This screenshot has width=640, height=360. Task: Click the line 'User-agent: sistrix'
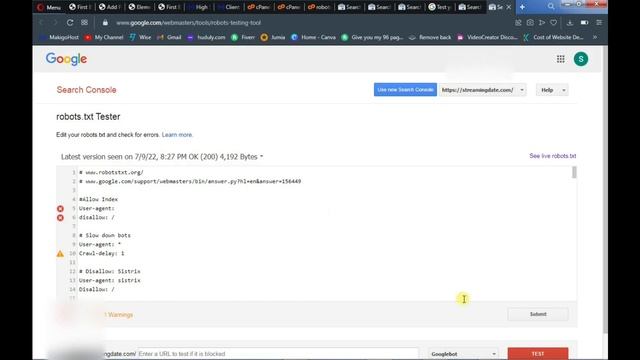110,280
